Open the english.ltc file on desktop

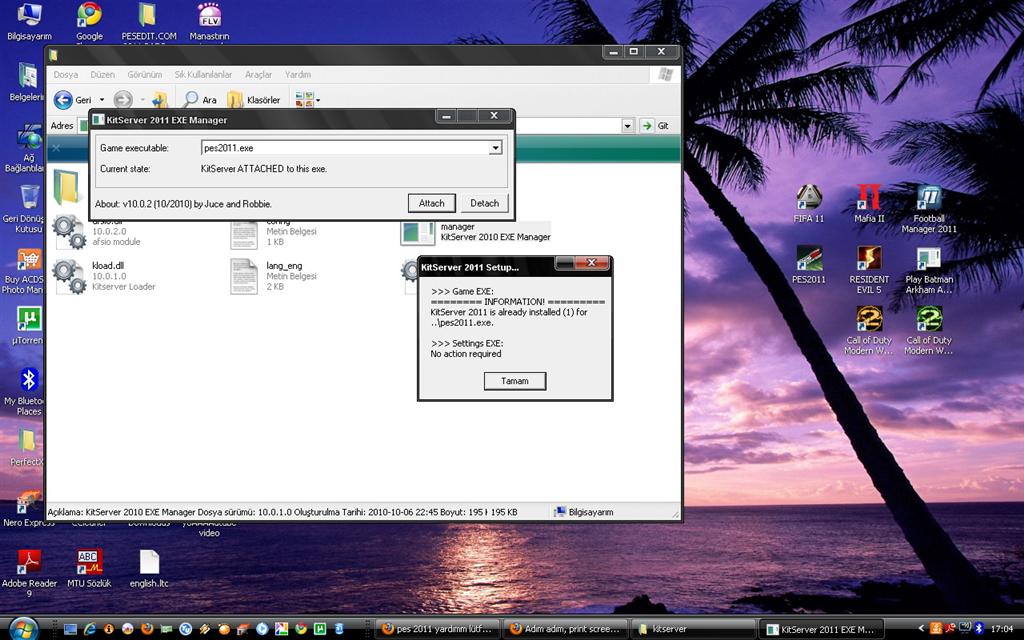pyautogui.click(x=149, y=568)
